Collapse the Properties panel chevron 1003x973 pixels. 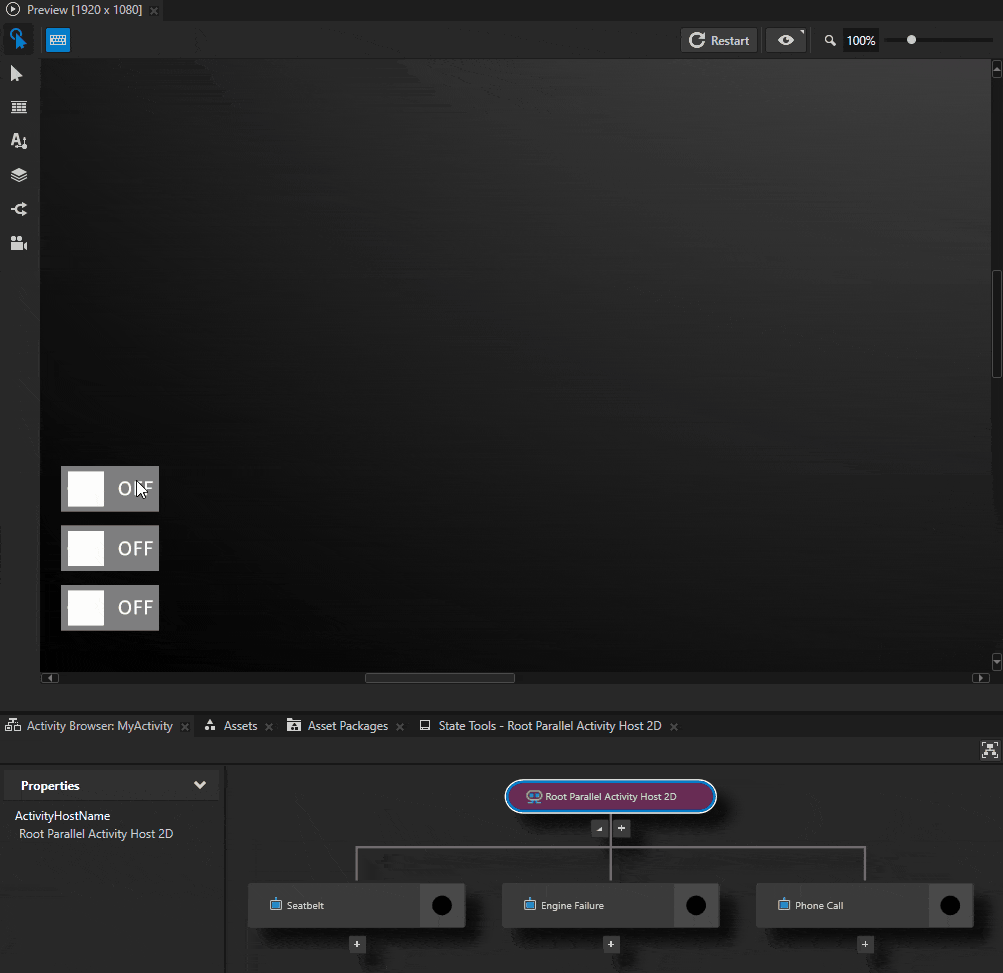pos(199,785)
